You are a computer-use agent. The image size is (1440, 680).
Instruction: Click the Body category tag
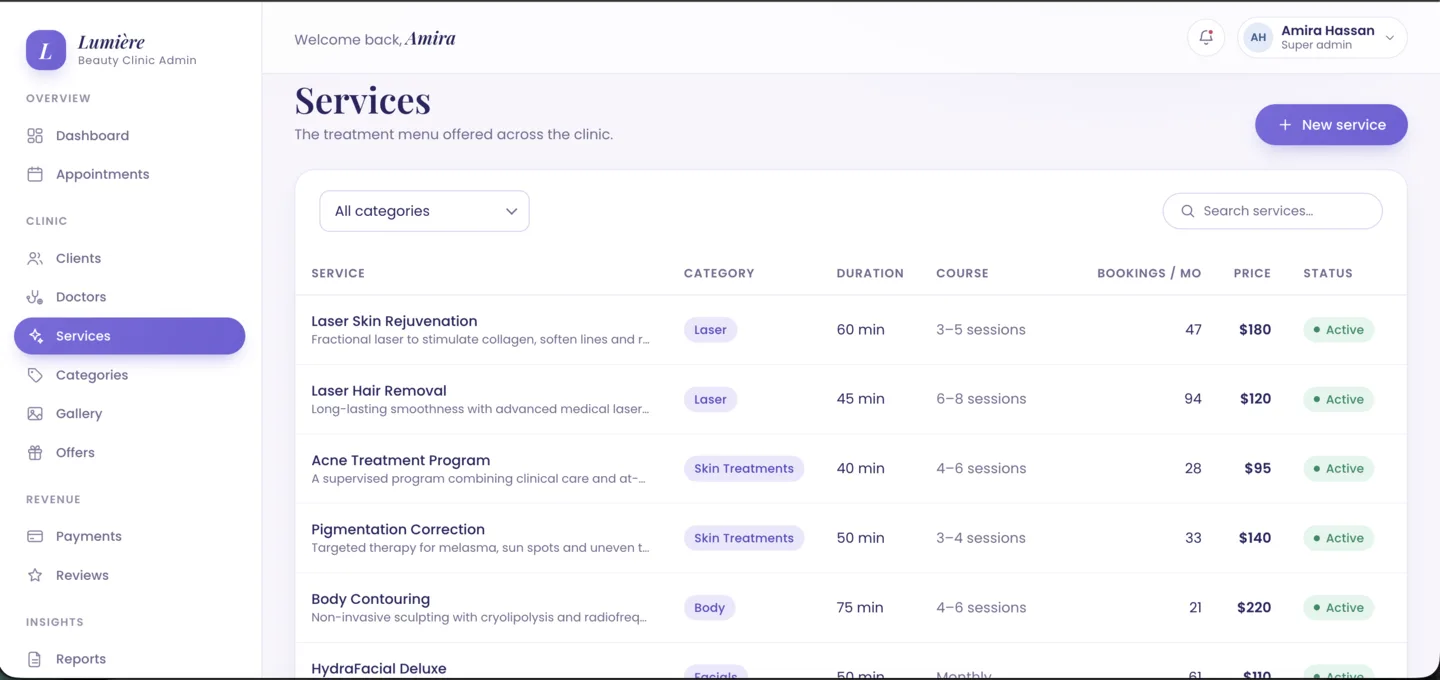709,607
